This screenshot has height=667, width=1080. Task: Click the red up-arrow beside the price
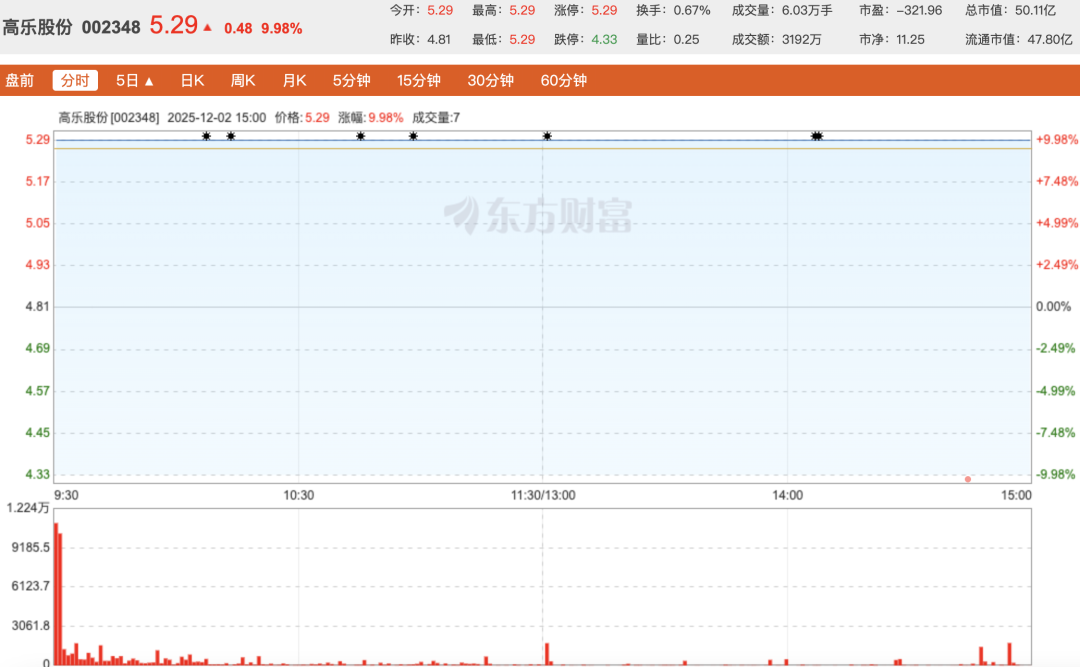pyautogui.click(x=207, y=28)
